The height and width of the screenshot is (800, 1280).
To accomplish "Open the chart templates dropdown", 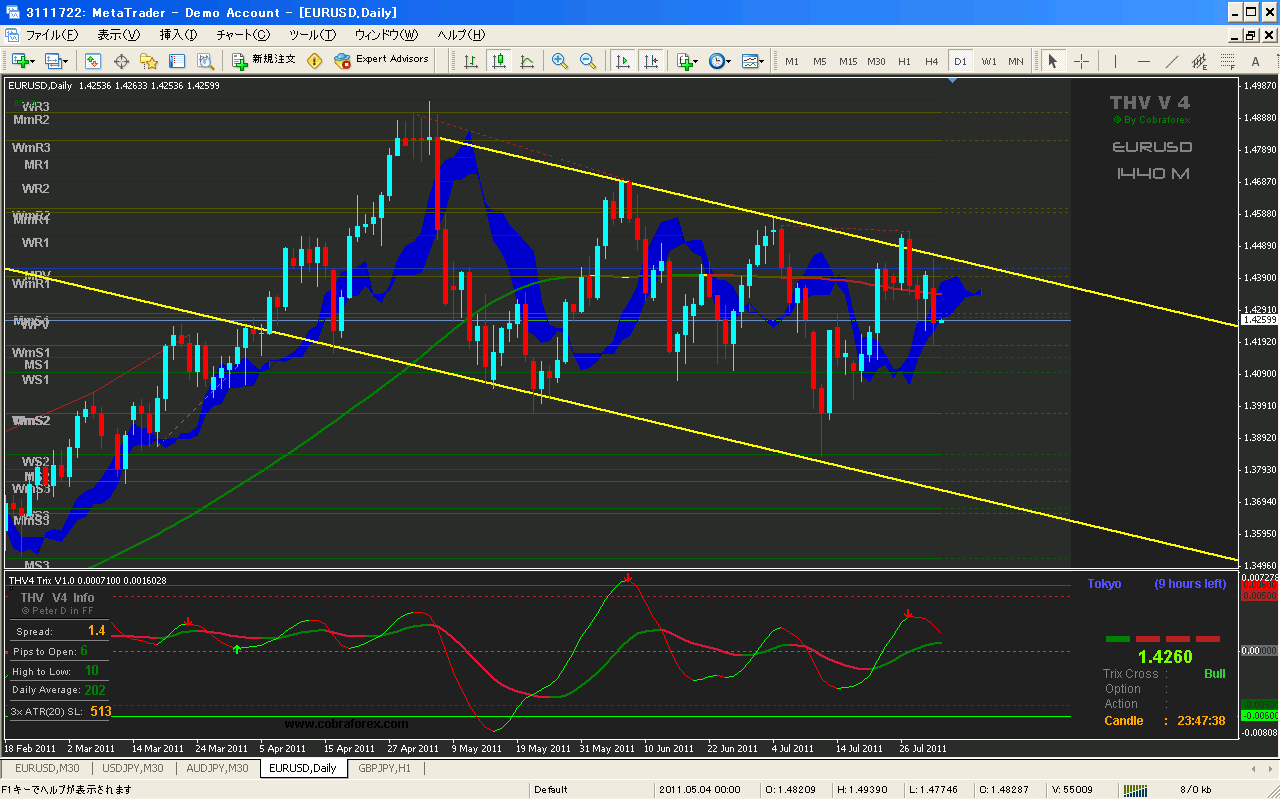I will click(752, 61).
